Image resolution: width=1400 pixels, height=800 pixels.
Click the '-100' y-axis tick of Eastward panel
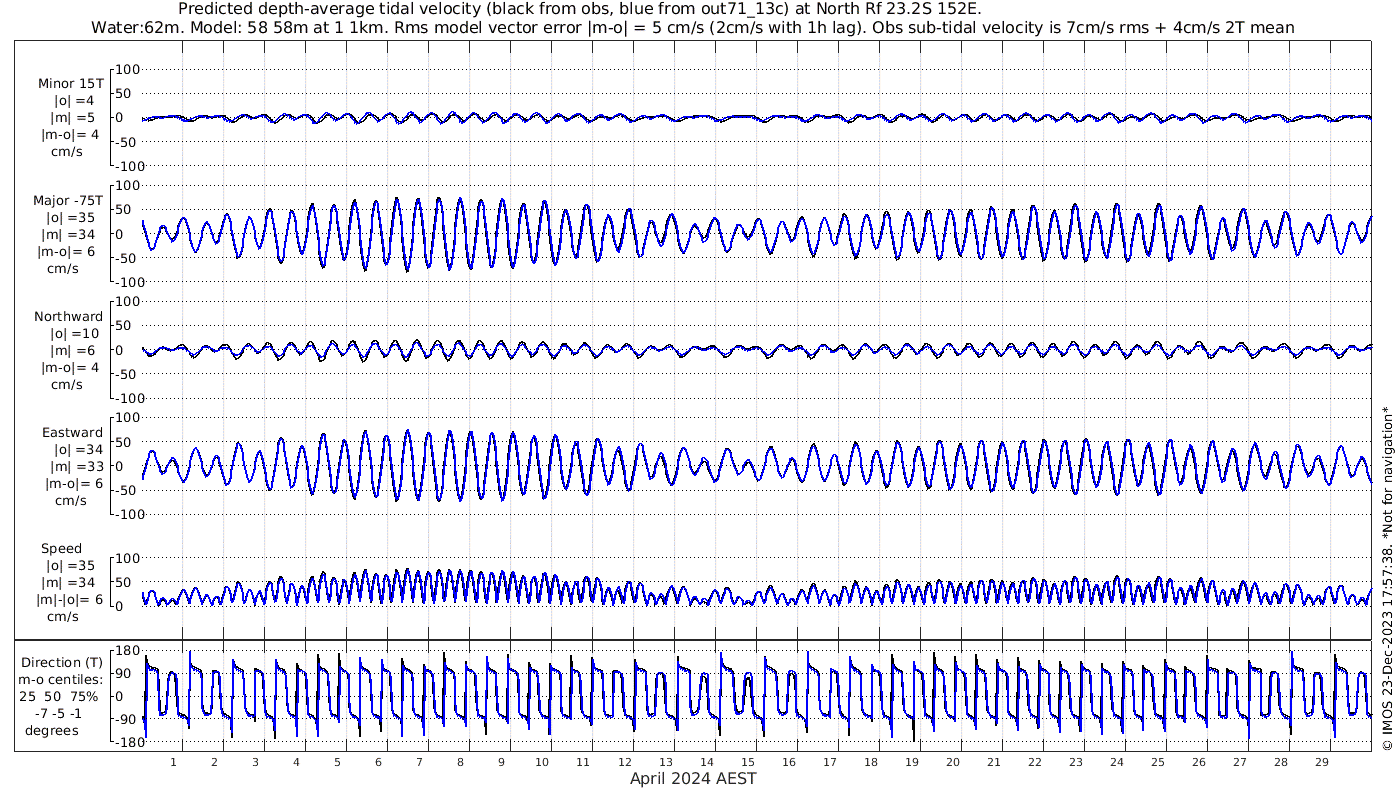point(128,514)
